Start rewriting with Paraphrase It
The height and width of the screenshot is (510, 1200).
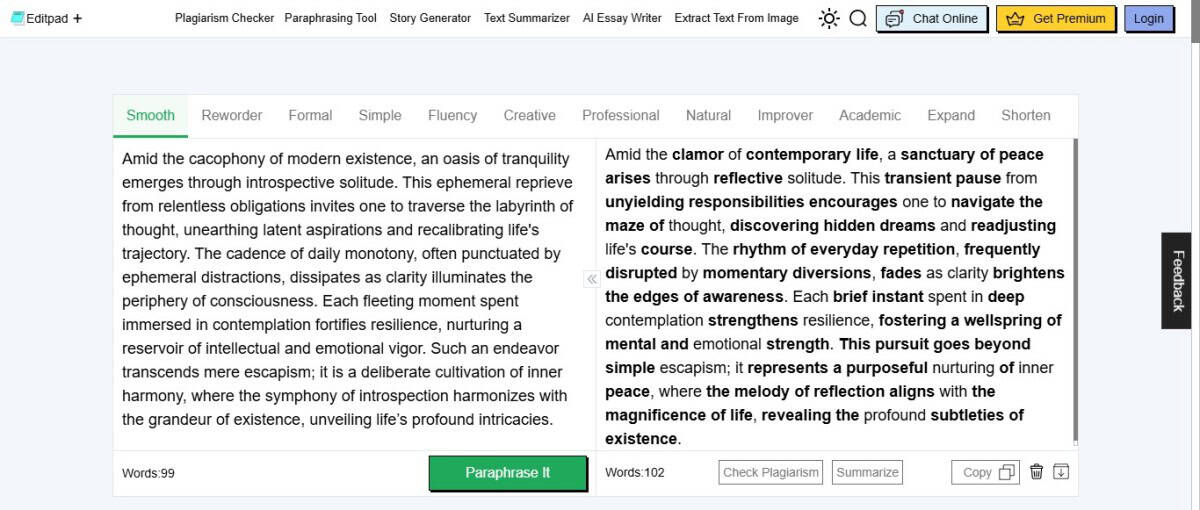[508, 473]
